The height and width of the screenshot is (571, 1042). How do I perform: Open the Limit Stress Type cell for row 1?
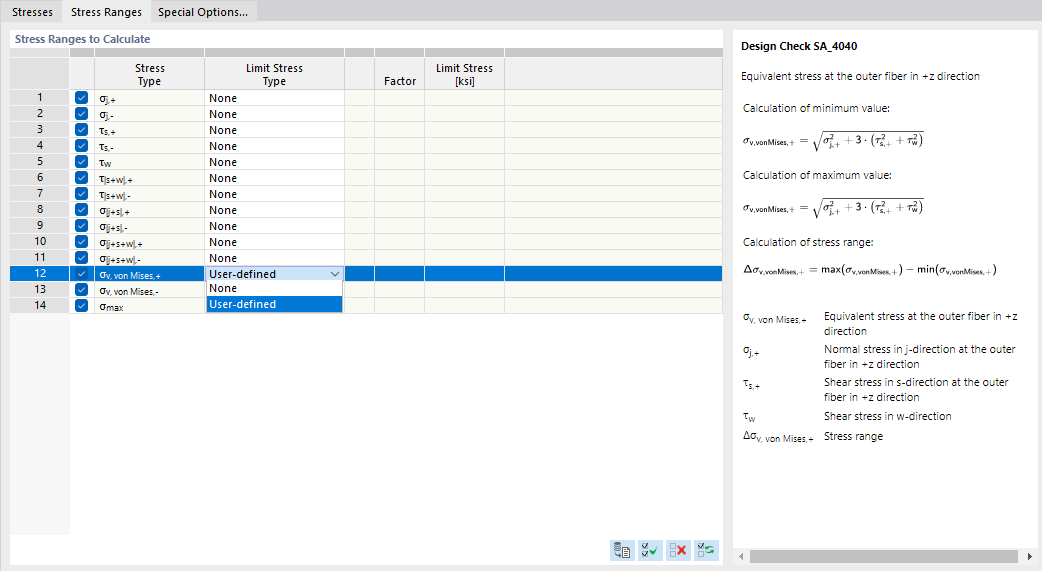point(274,98)
